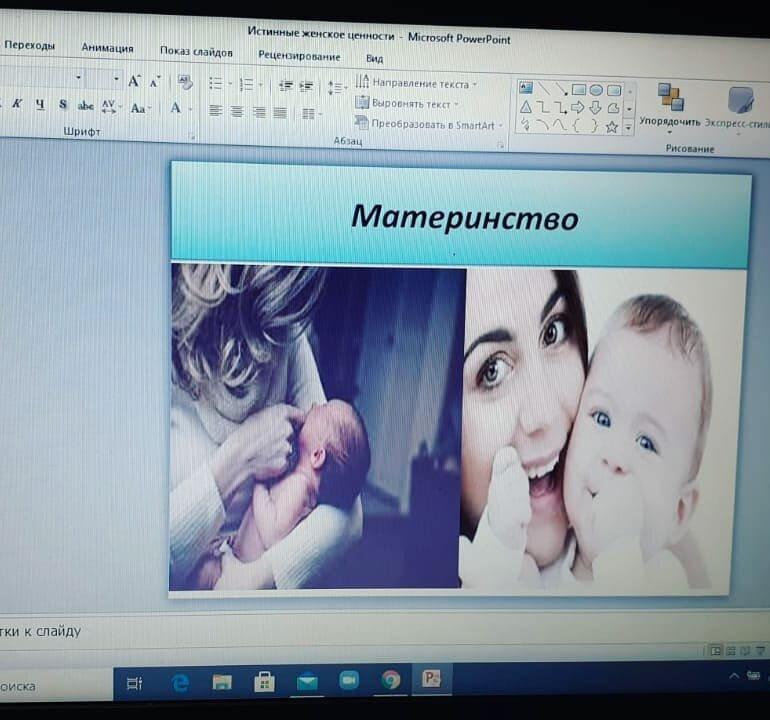
Task: Click the Материнство slide title
Action: 464,216
